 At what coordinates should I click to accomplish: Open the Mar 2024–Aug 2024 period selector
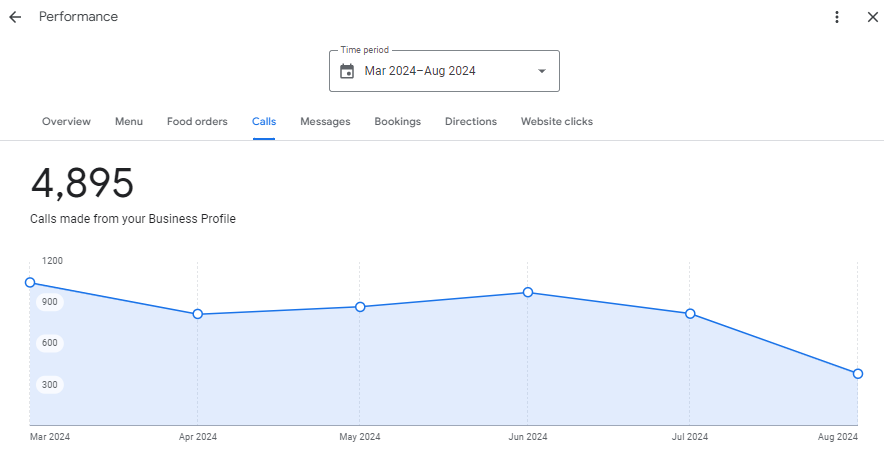click(x=443, y=71)
